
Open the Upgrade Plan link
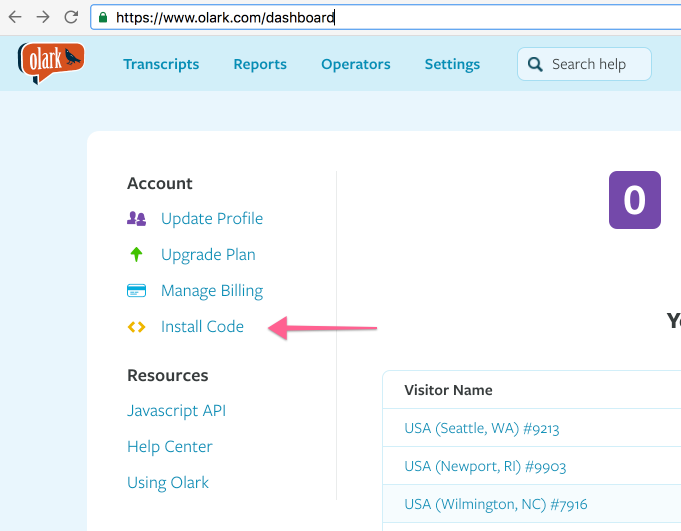tap(208, 254)
